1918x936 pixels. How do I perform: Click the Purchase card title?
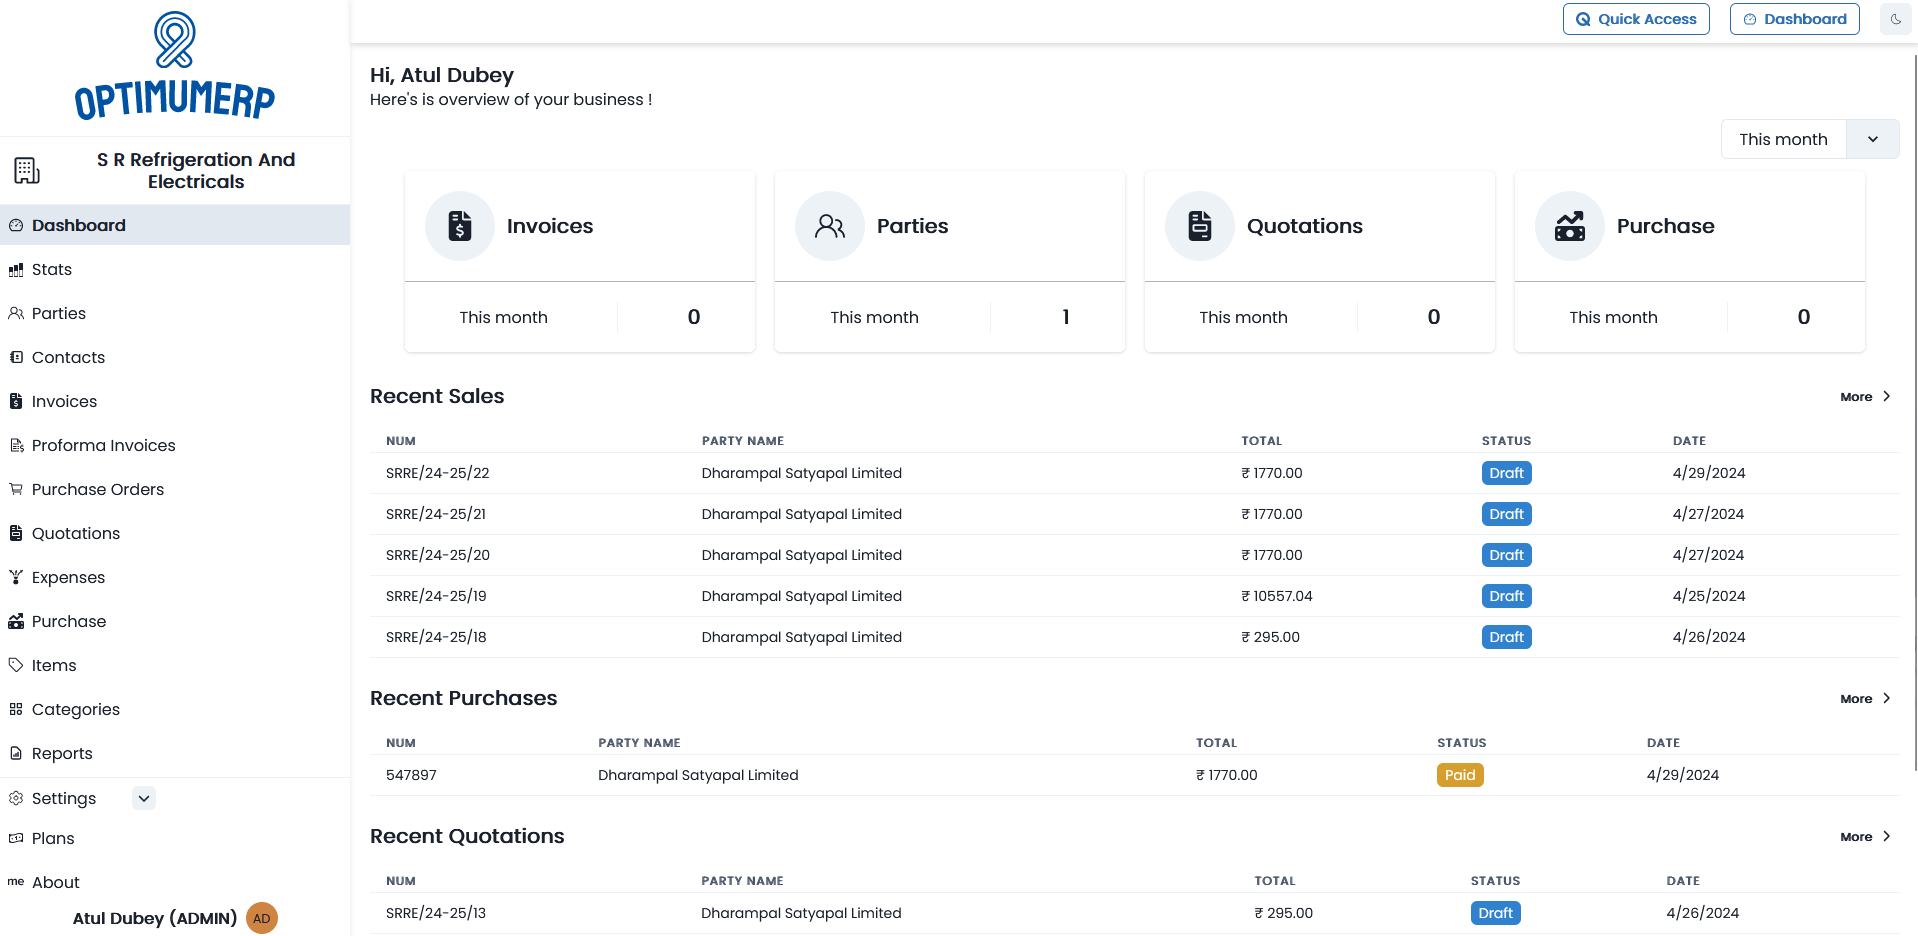pos(1666,226)
